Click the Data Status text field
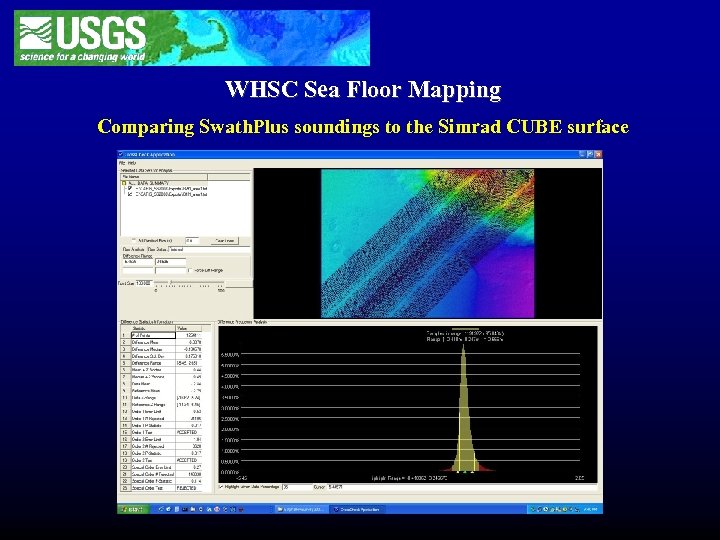Viewport: 720px width, 540px height. [x=209, y=249]
